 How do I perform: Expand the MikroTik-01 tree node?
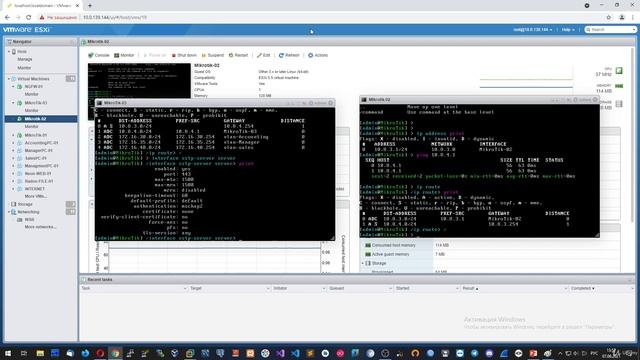(x=13, y=135)
